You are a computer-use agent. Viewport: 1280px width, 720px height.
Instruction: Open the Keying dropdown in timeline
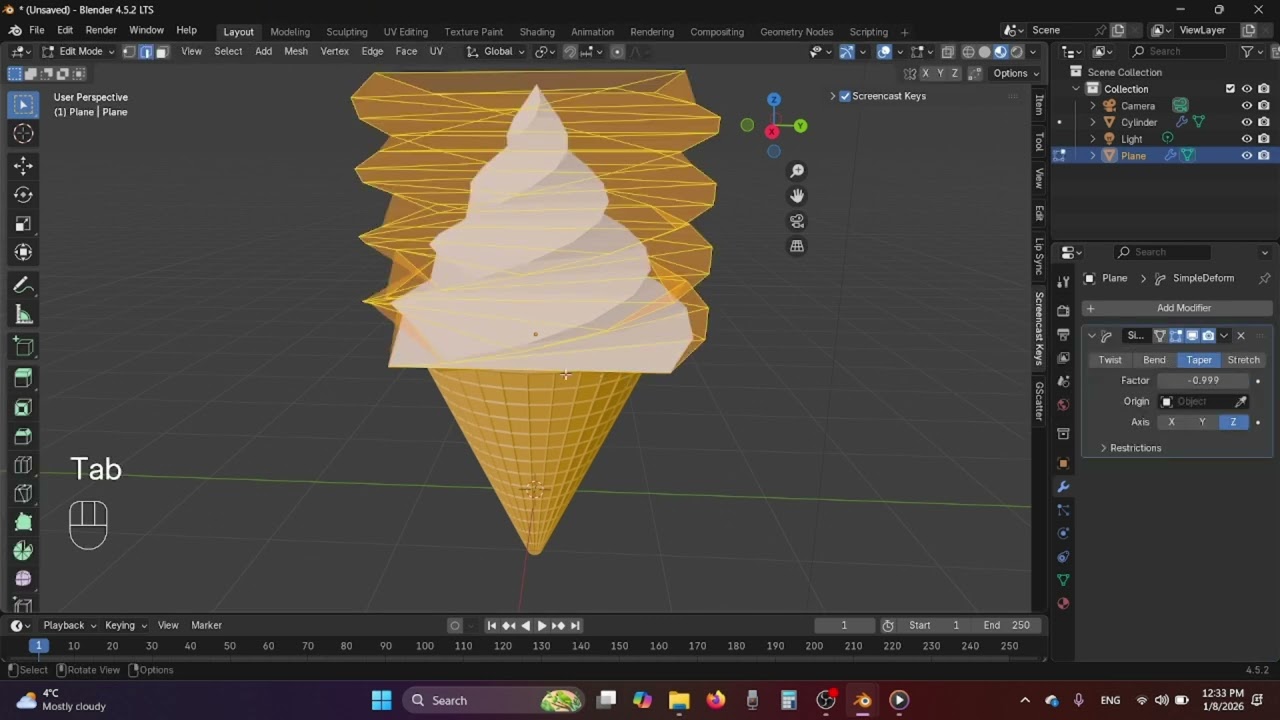(x=125, y=625)
